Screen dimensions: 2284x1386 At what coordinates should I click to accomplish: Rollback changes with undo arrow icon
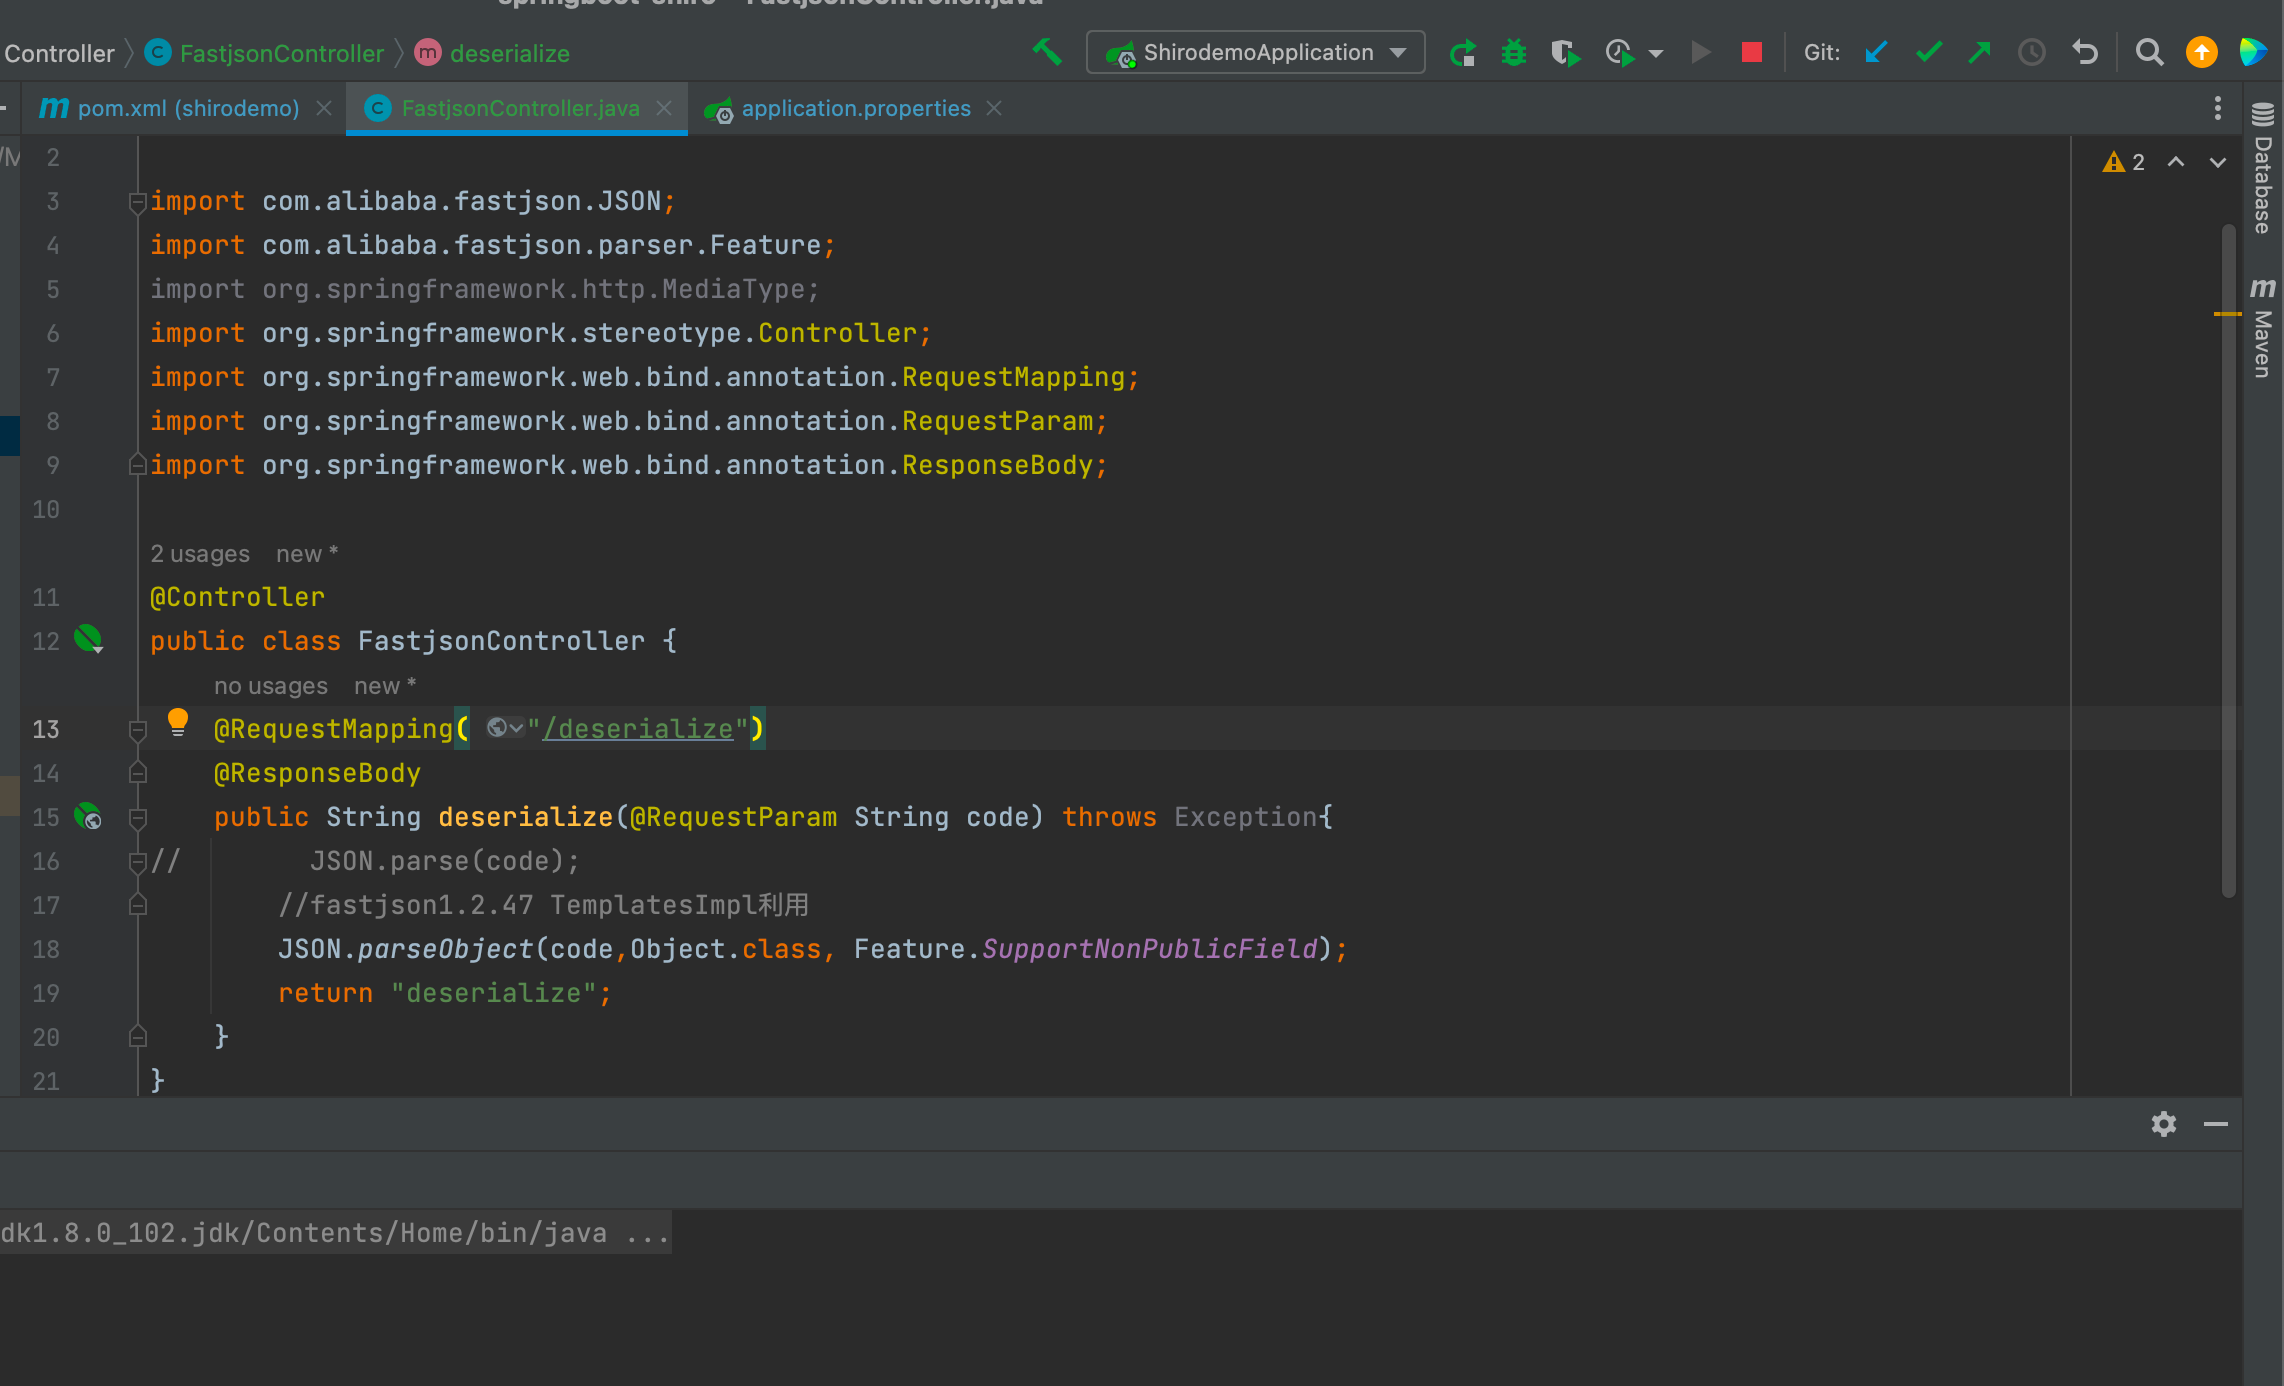pos(2085,53)
